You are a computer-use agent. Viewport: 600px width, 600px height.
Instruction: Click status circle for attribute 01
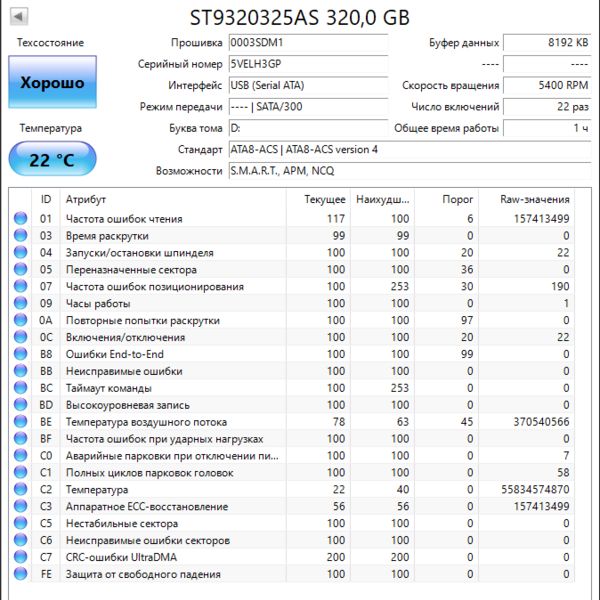21,218
